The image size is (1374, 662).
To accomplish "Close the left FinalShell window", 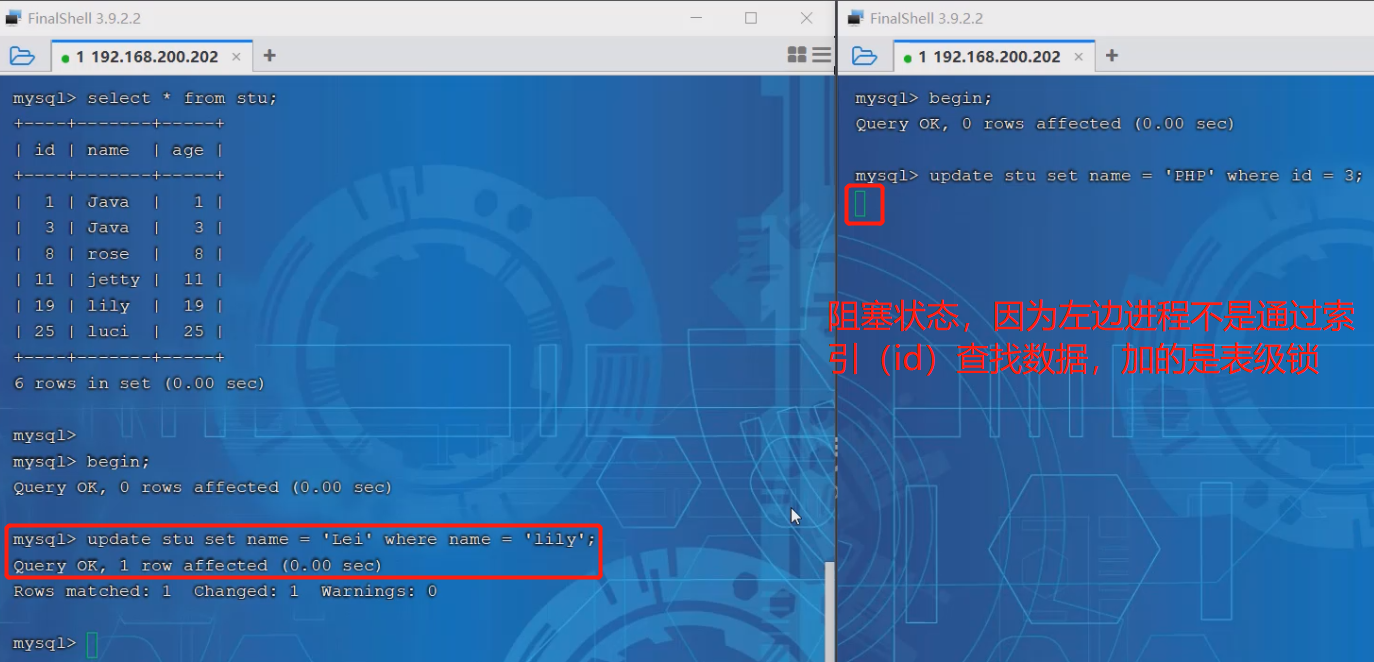I will coord(807,18).
